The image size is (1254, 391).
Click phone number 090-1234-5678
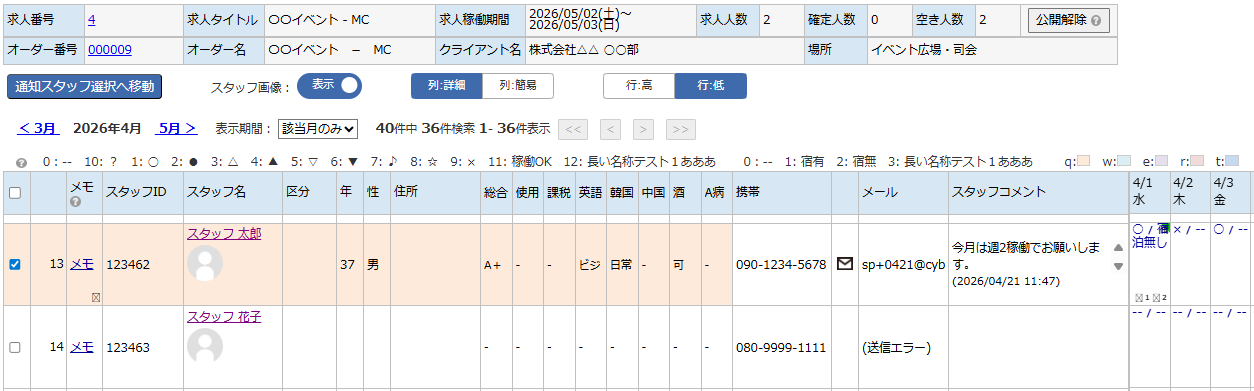click(x=780, y=265)
